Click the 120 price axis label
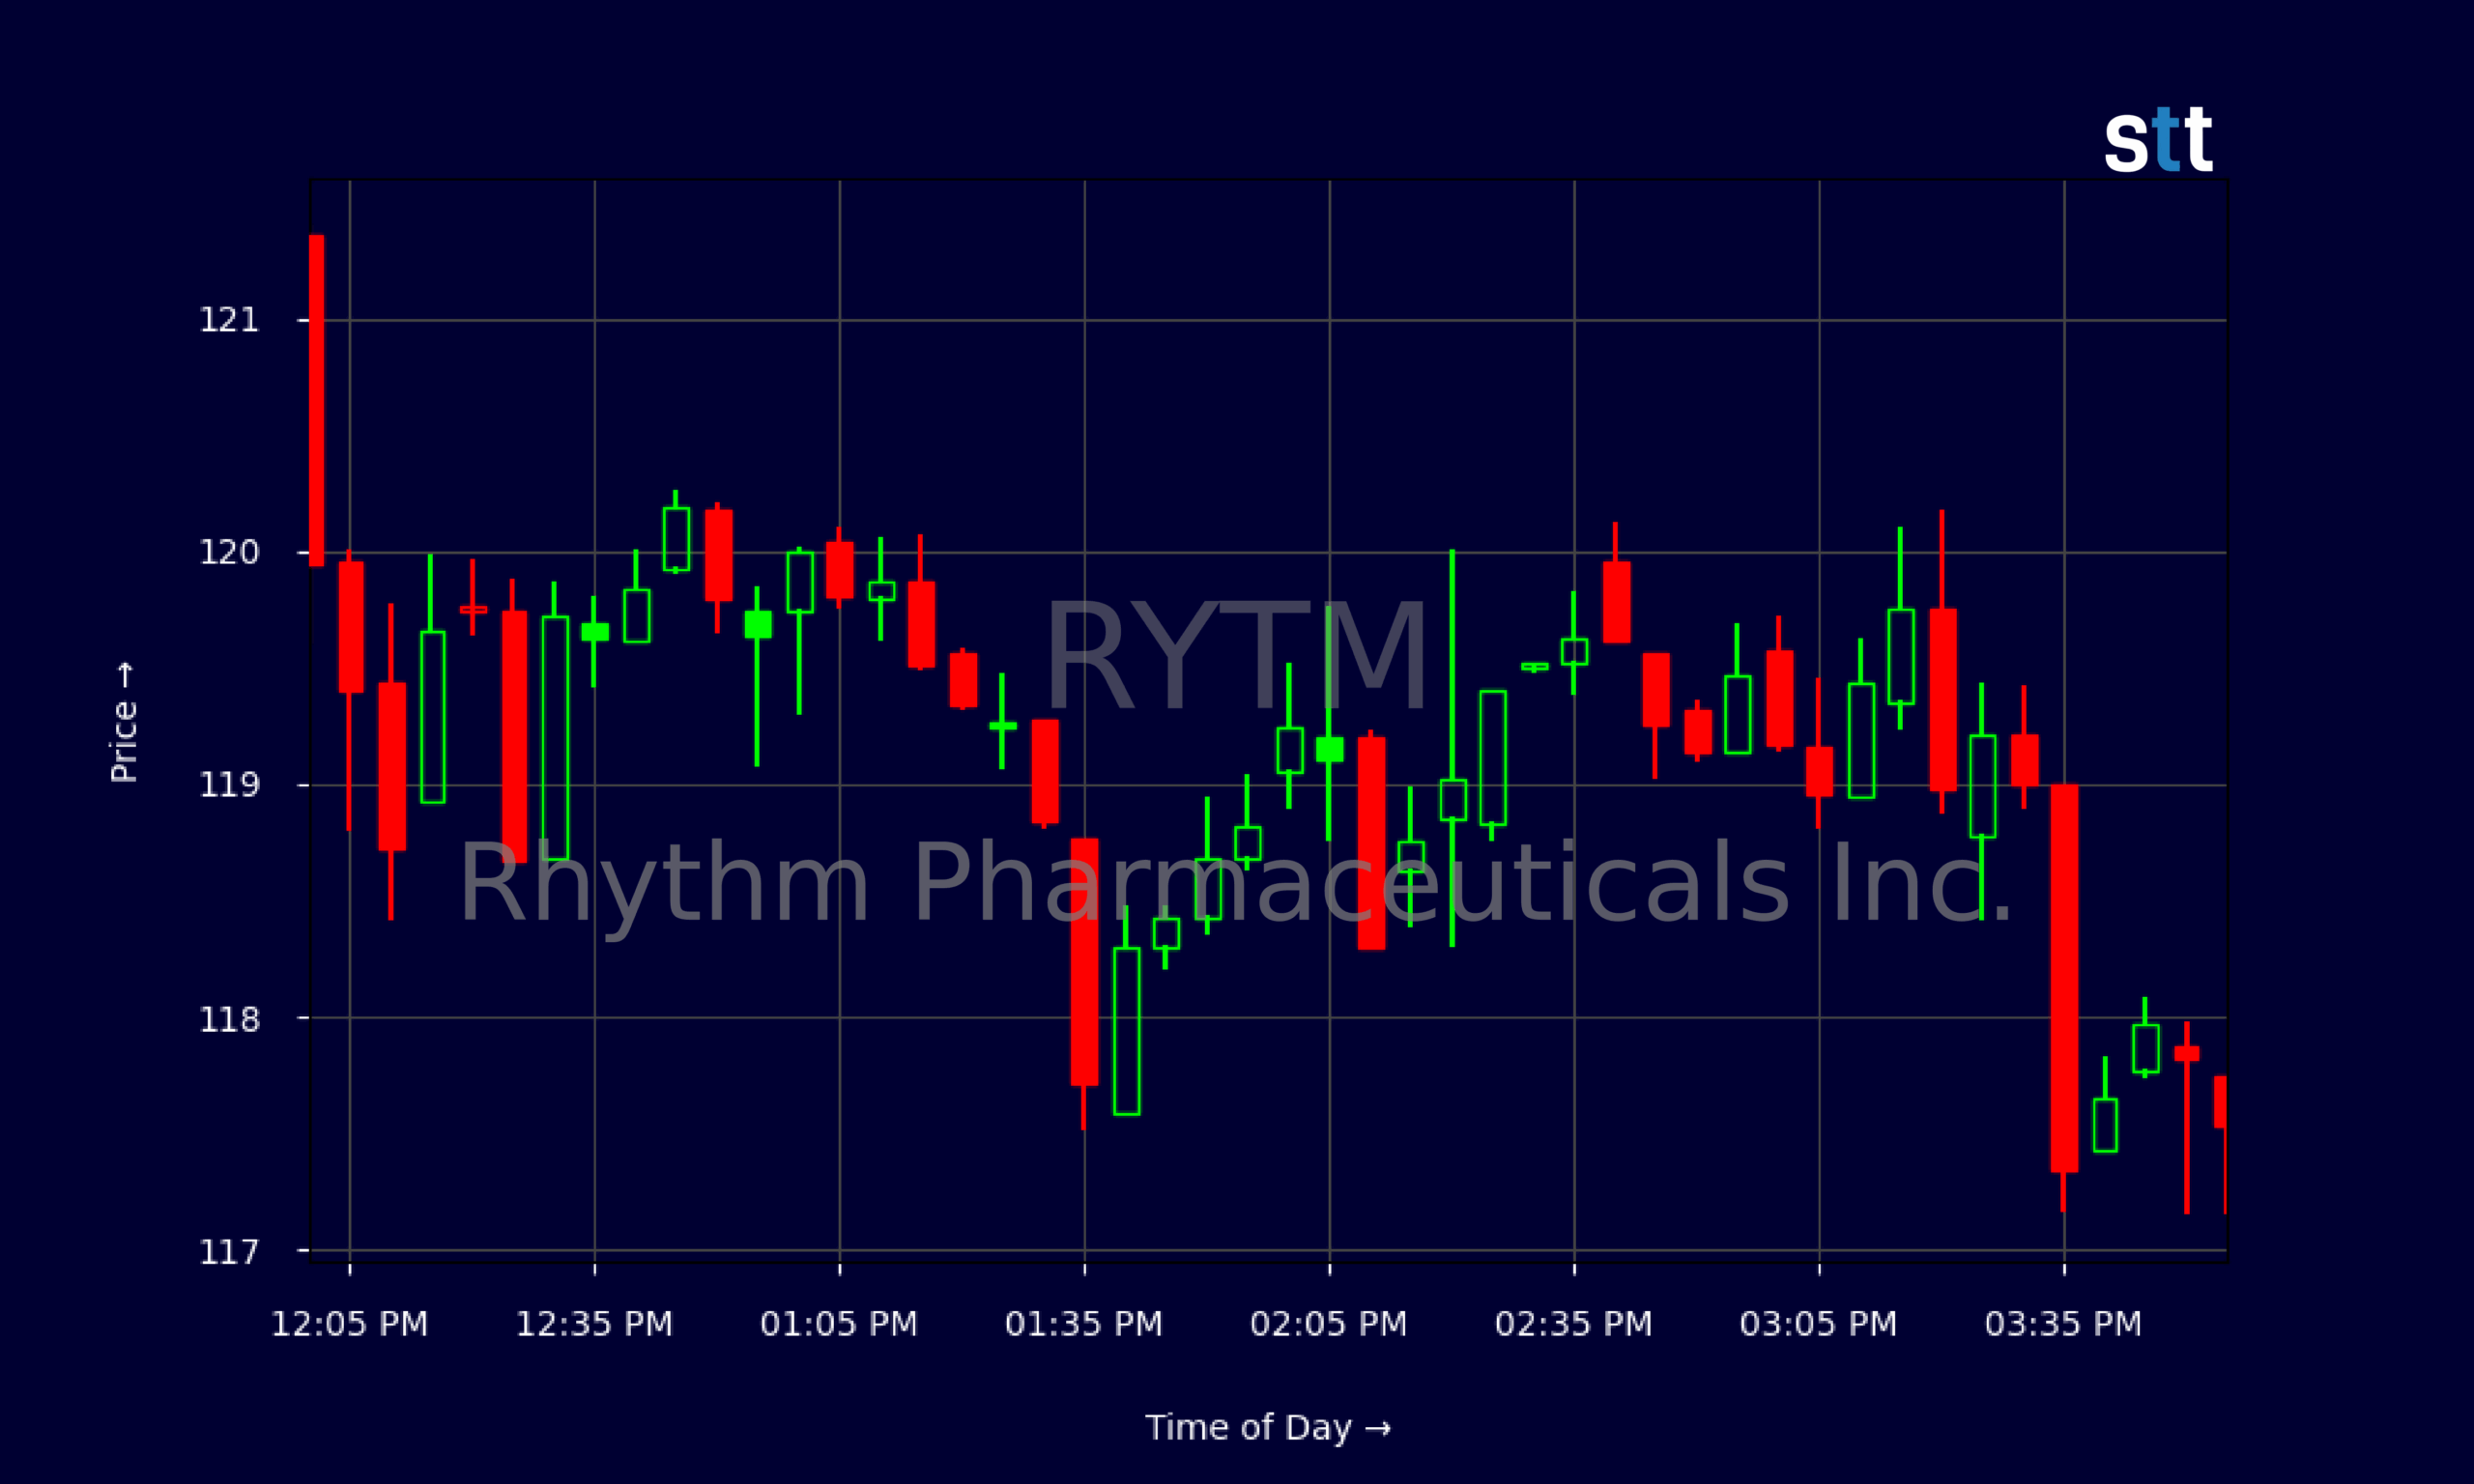This screenshot has height=1484, width=2474. click(229, 552)
